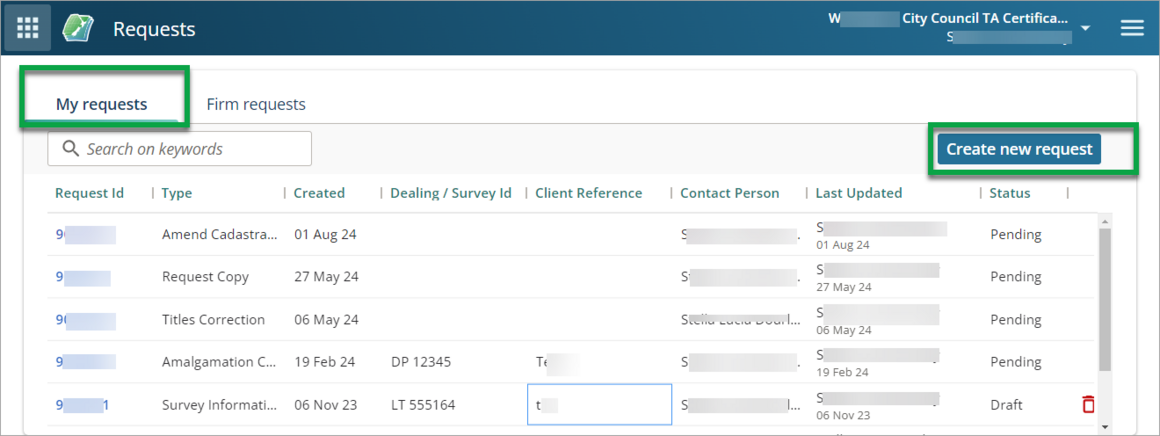Switch to the My requests tab
Image resolution: width=1160 pixels, height=436 pixels.
(101, 104)
